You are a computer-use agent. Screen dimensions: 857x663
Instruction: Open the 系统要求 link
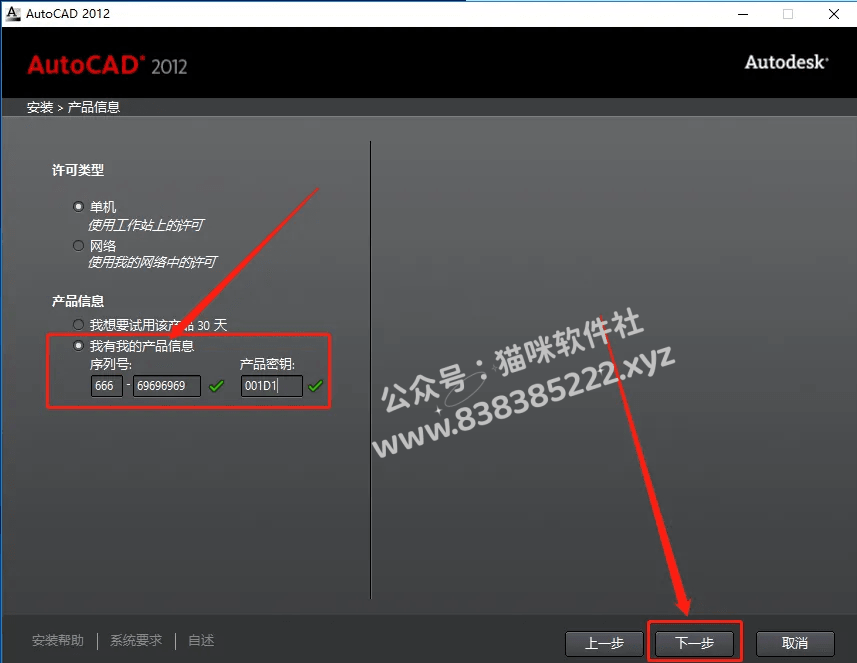tap(136, 640)
